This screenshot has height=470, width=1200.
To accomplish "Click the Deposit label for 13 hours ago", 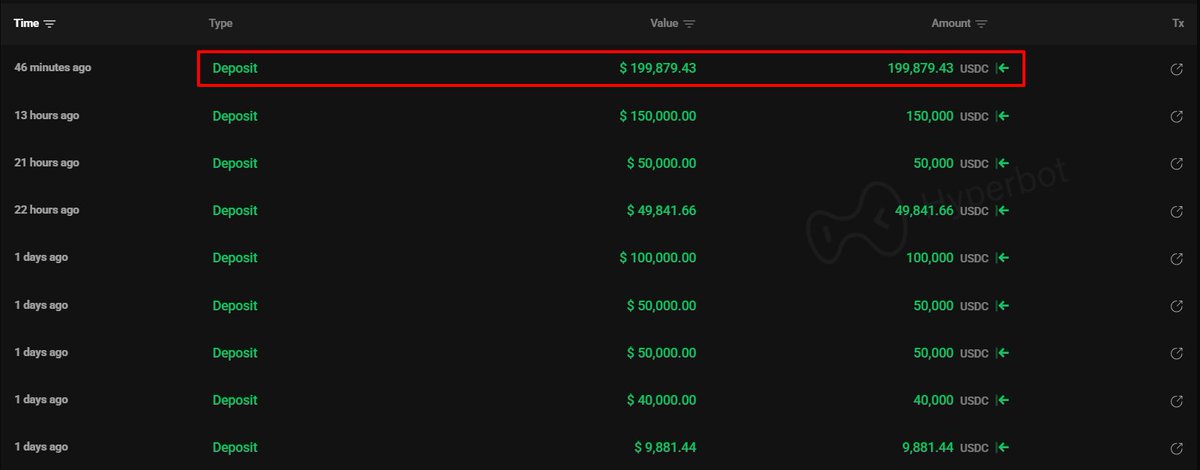I will click(235, 116).
